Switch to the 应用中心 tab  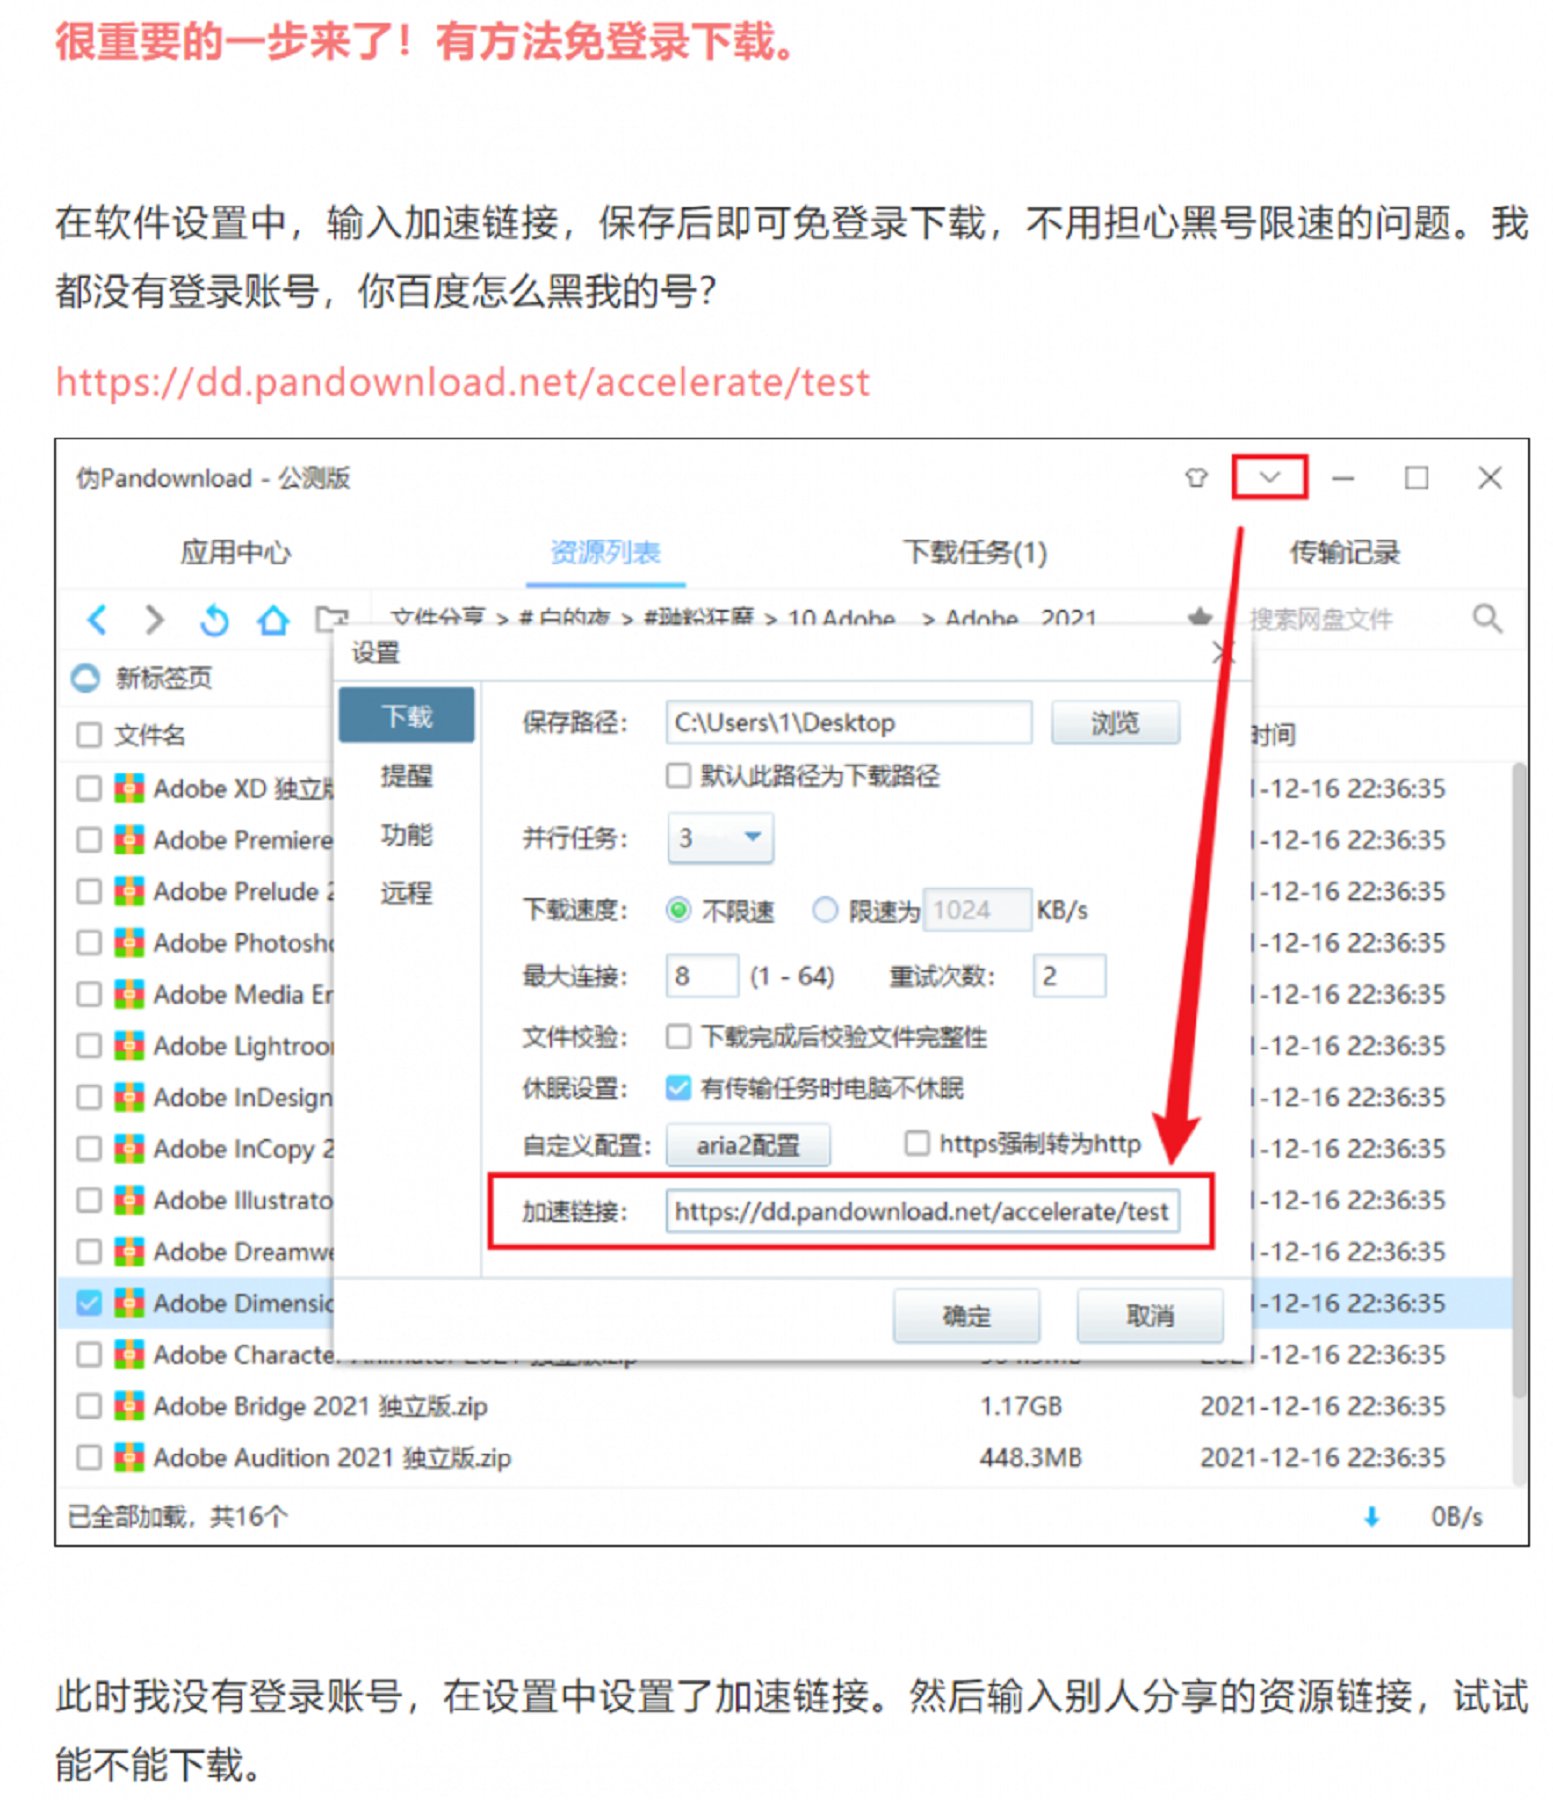[x=236, y=552]
